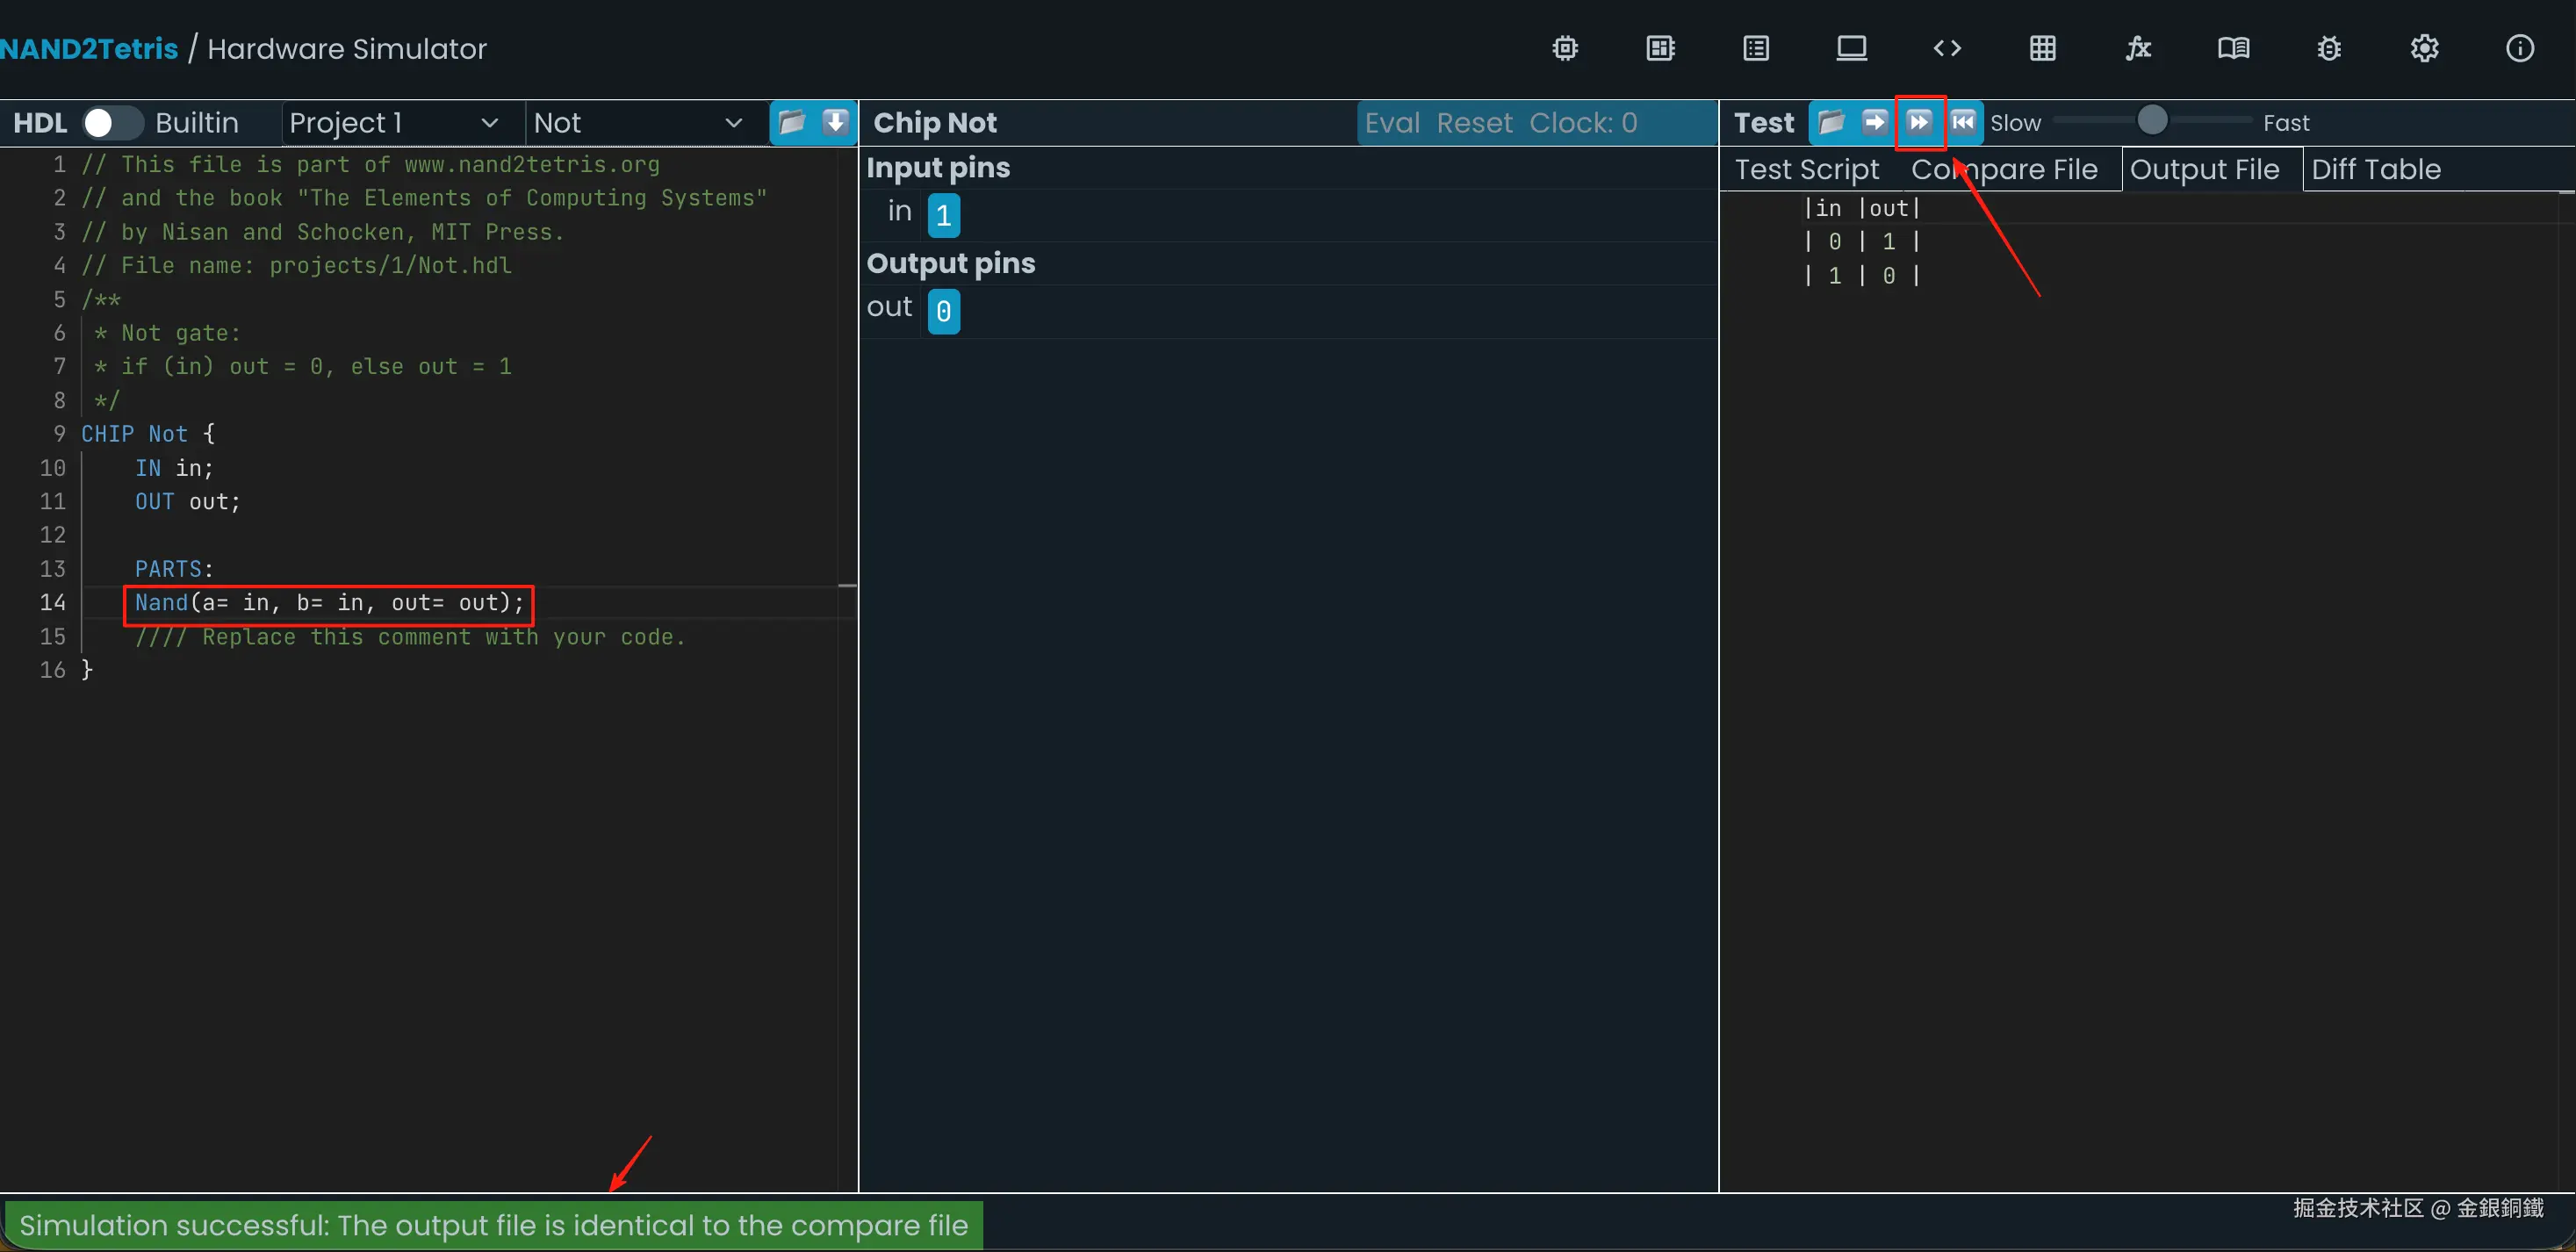The image size is (2576, 1252).
Task: Click the angle-brackets code icon in the header
Action: coord(1946,48)
